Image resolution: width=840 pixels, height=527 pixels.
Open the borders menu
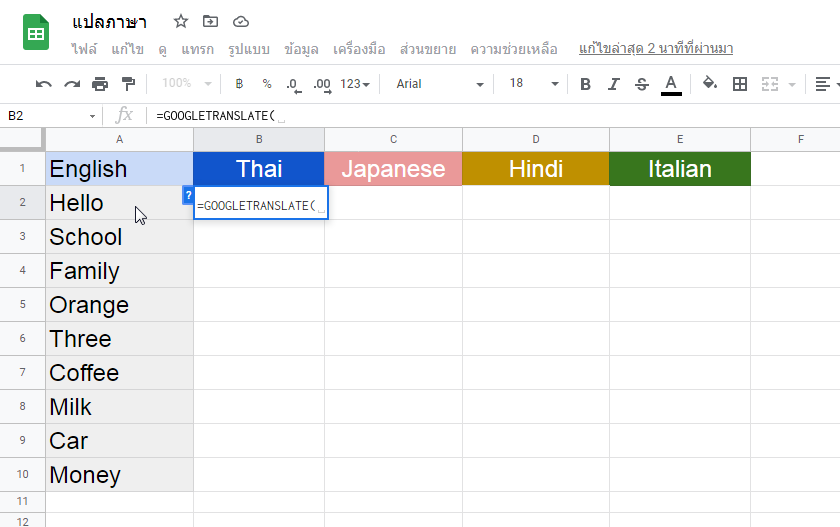pos(740,84)
